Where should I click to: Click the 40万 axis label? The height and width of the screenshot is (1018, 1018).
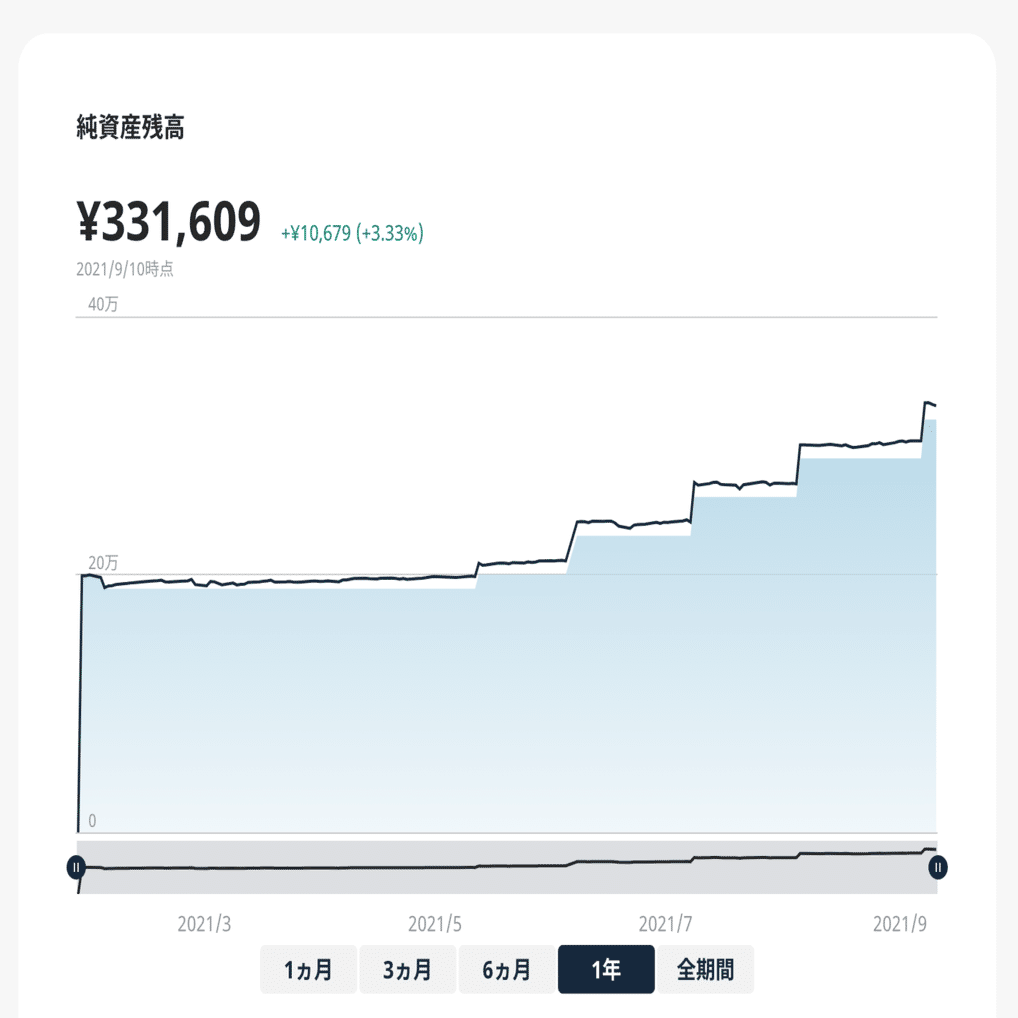(103, 304)
